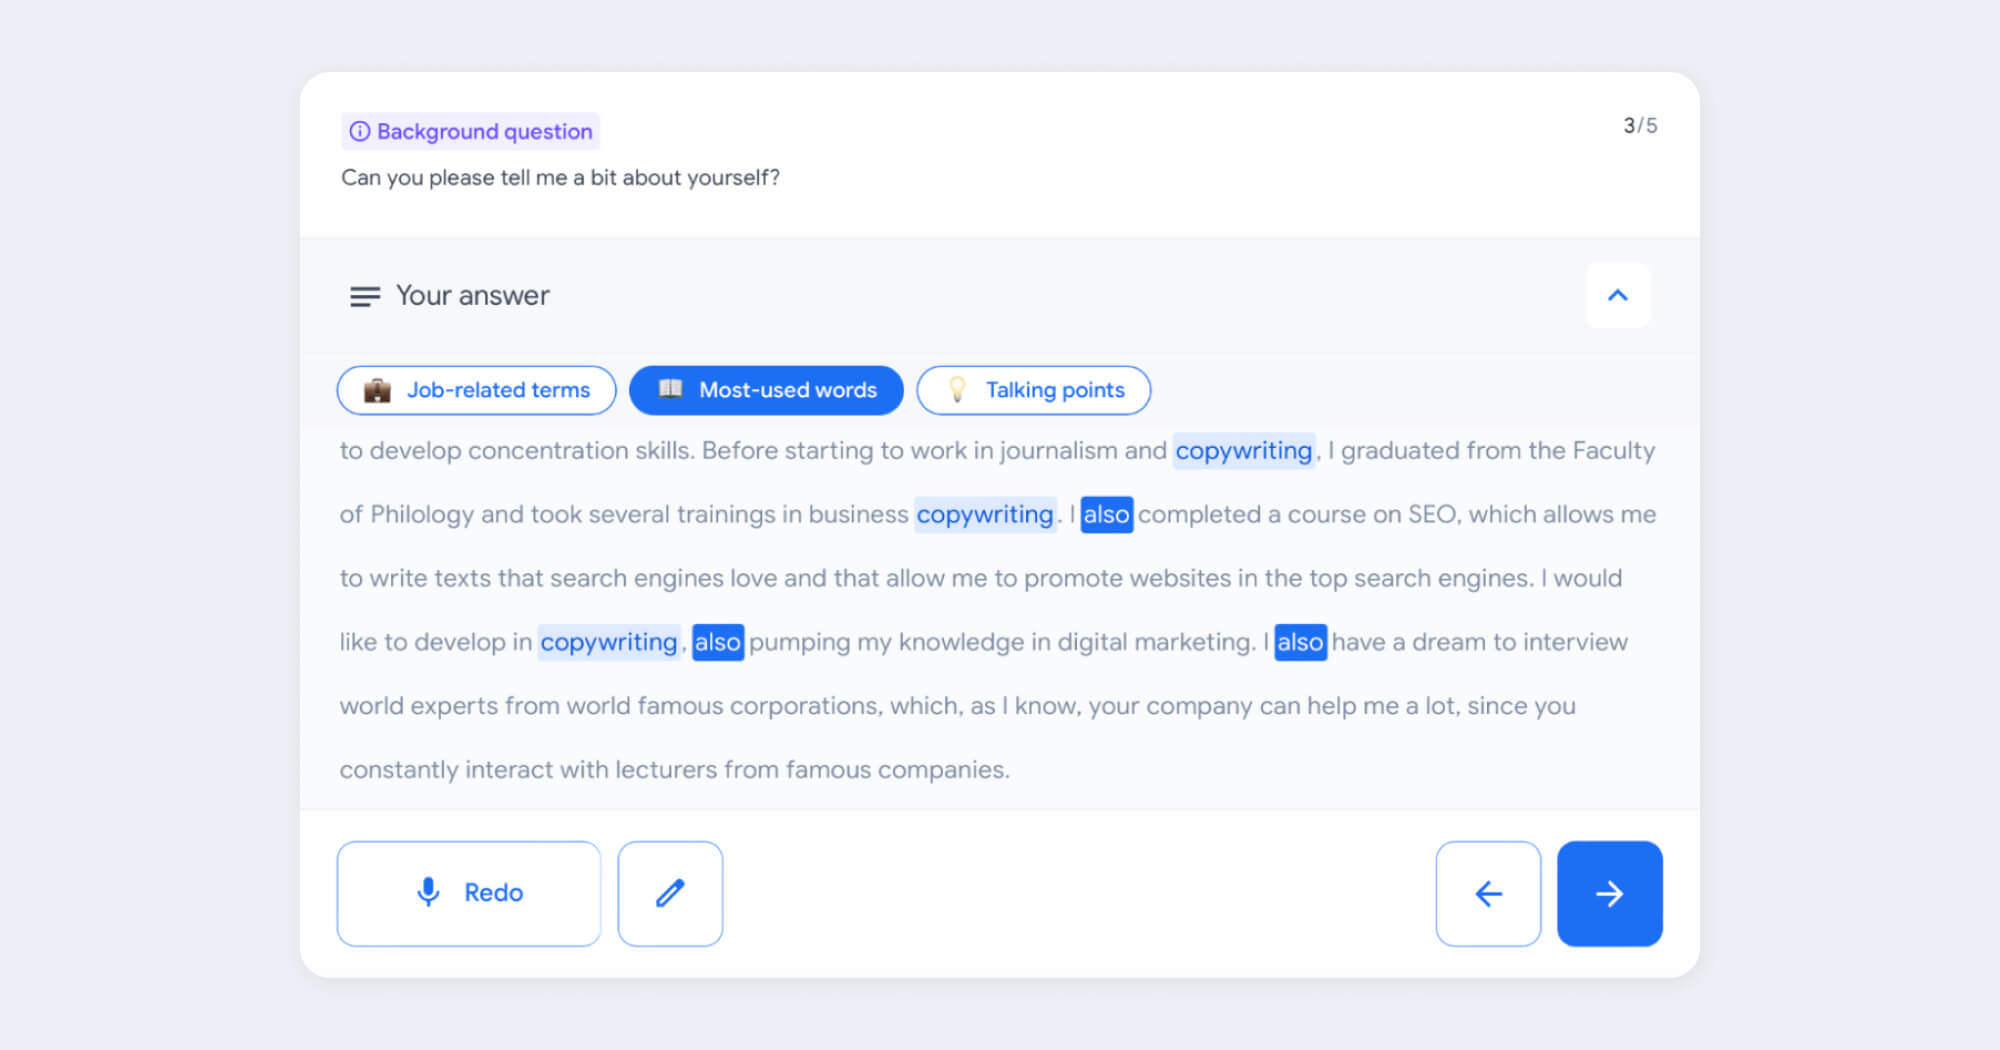Click the pencil edit answer icon
The image size is (2000, 1050).
[x=670, y=893]
